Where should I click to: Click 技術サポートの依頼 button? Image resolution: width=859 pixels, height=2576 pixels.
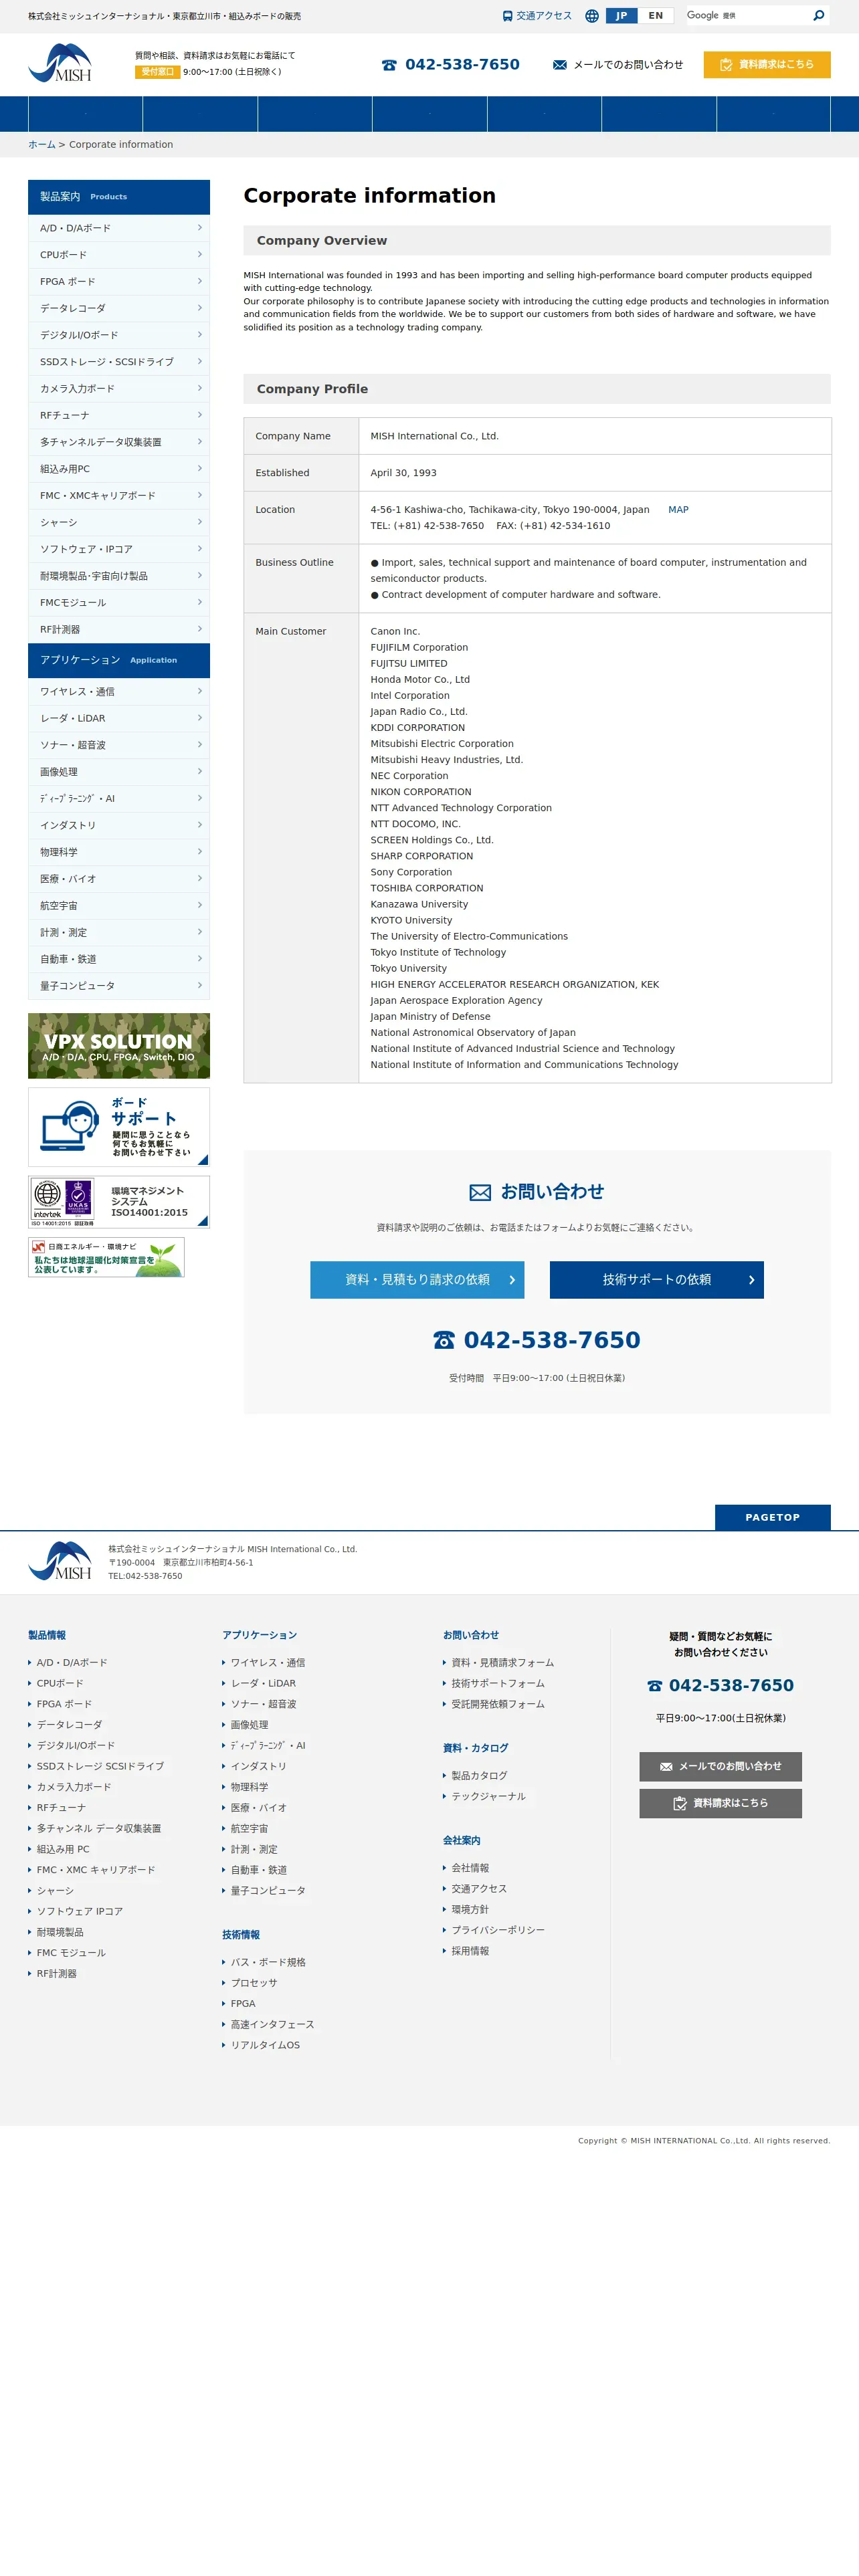tap(657, 1280)
